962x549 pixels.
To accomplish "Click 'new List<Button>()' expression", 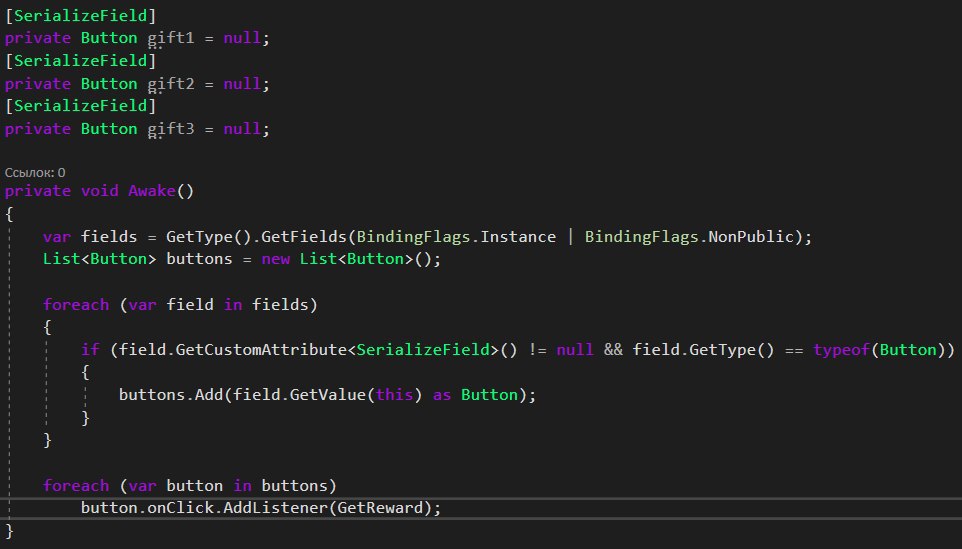I will [x=347, y=259].
